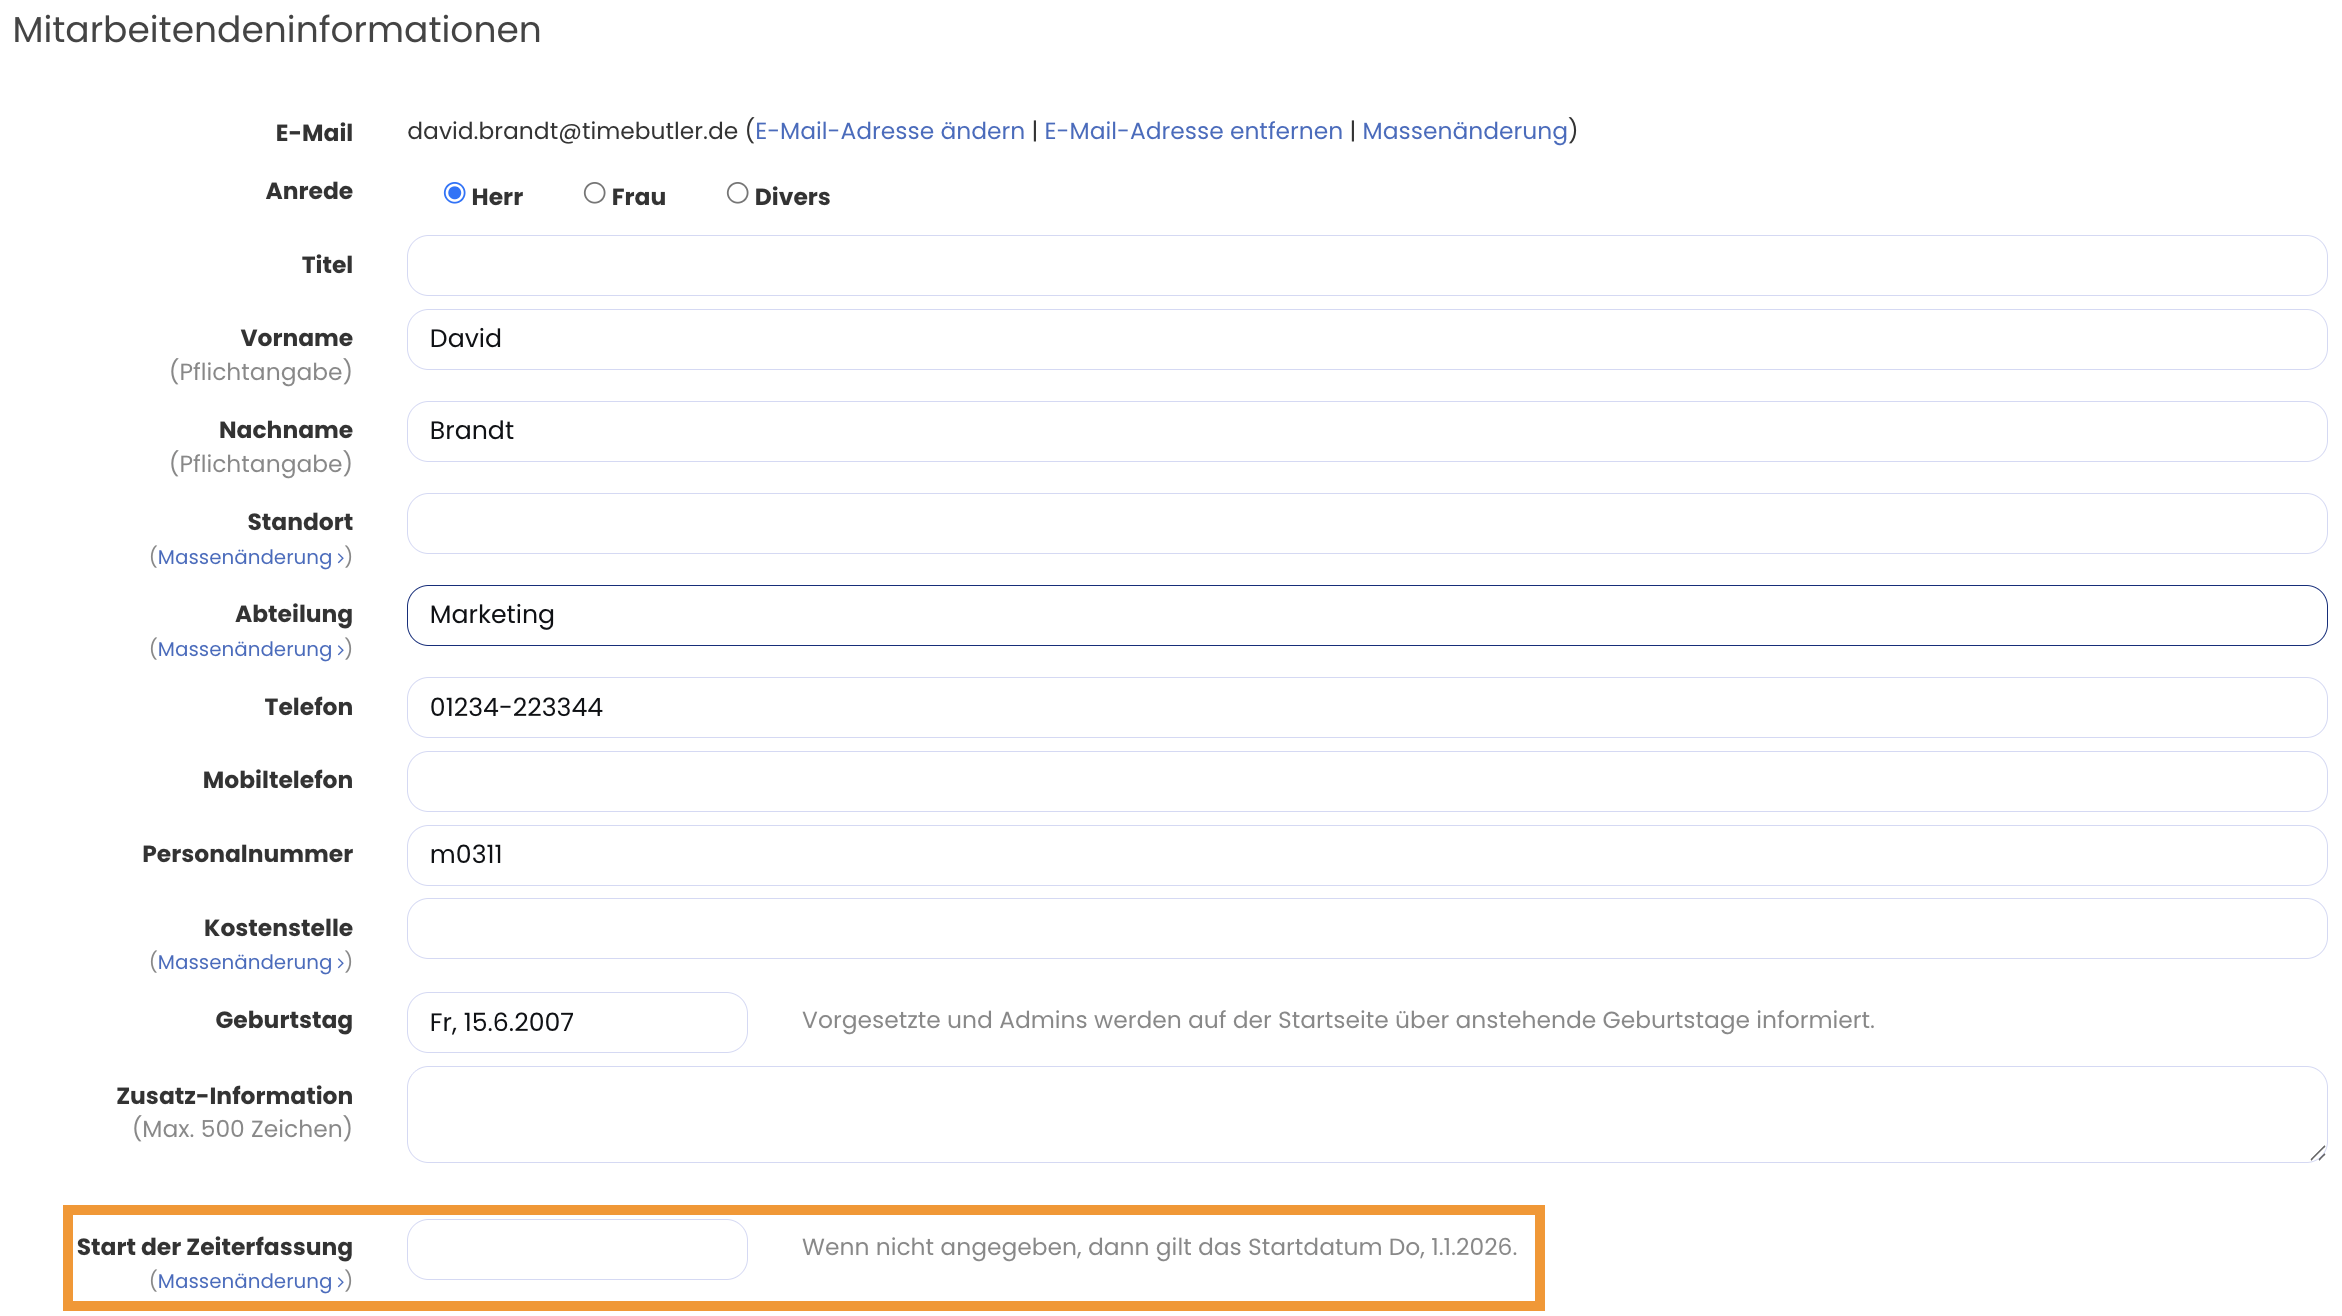Image resolution: width=2342 pixels, height=1316 pixels.
Task: Click the Telefon number field
Action: point(1366,708)
